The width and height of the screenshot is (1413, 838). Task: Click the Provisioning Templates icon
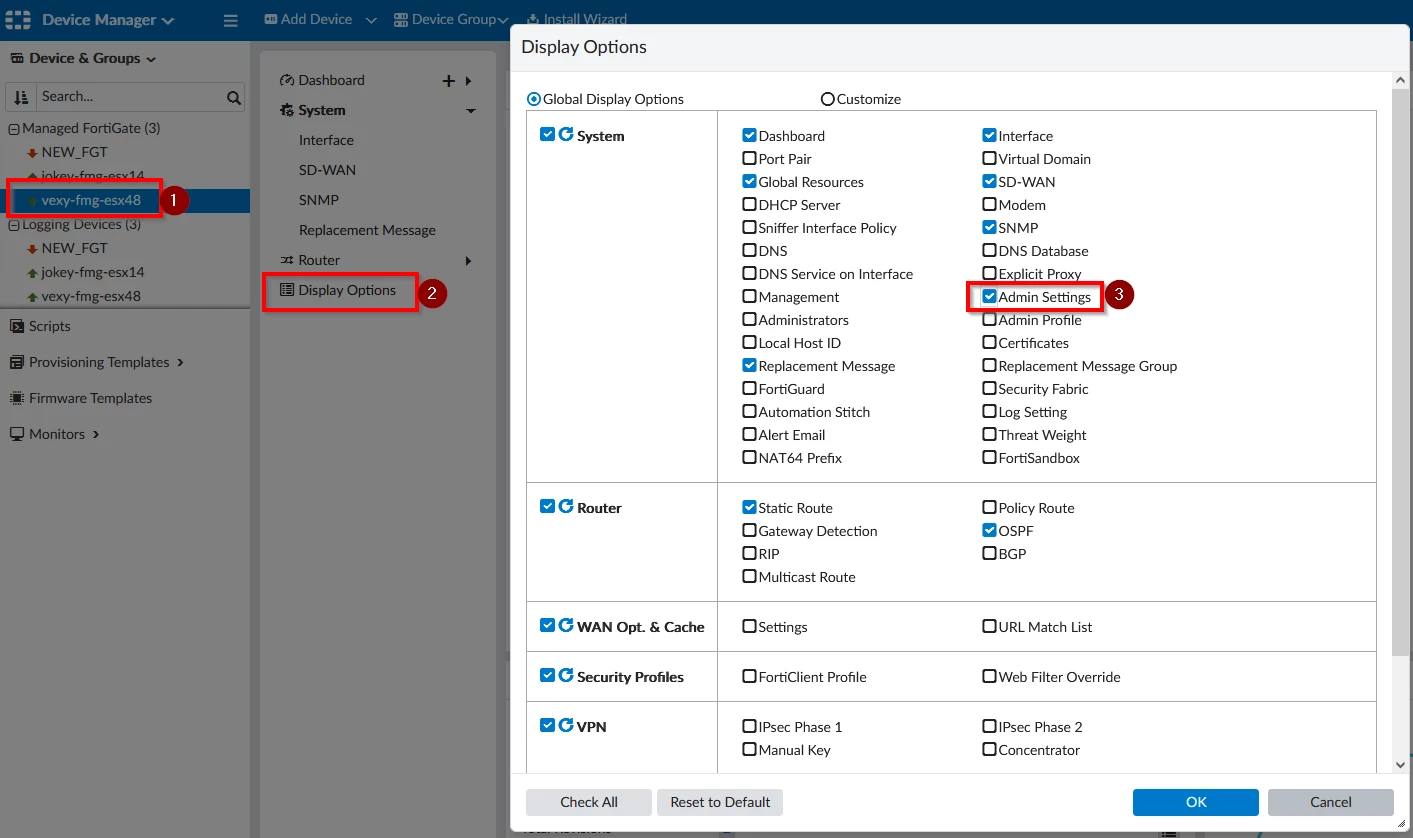pos(17,362)
